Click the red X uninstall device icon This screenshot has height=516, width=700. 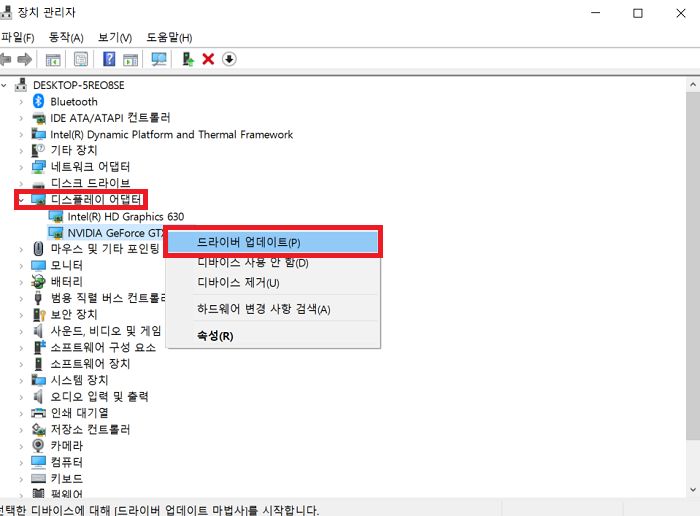pos(208,59)
